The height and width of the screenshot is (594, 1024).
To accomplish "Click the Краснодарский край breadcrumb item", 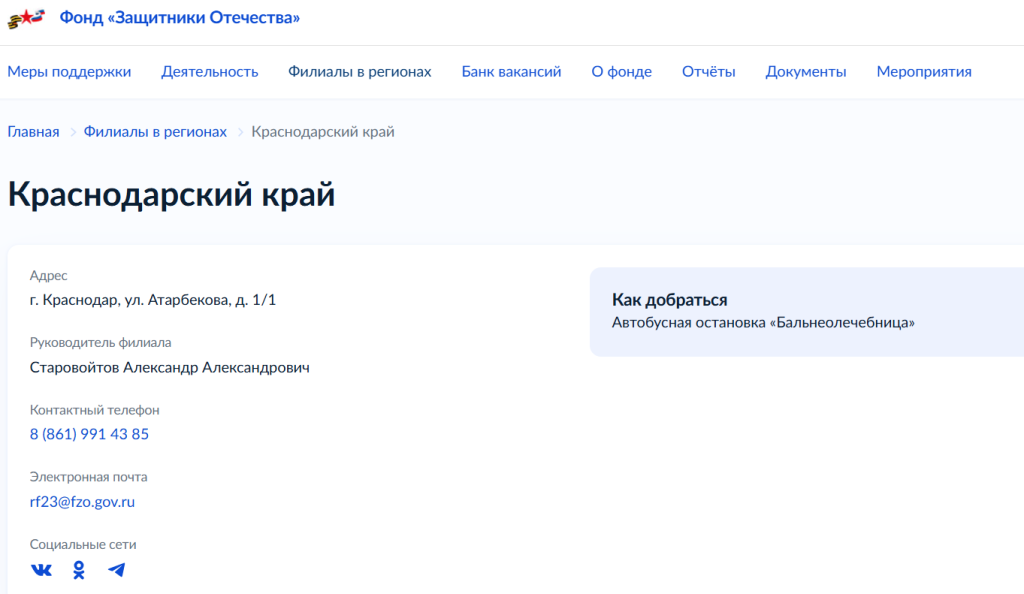I will coord(323,132).
